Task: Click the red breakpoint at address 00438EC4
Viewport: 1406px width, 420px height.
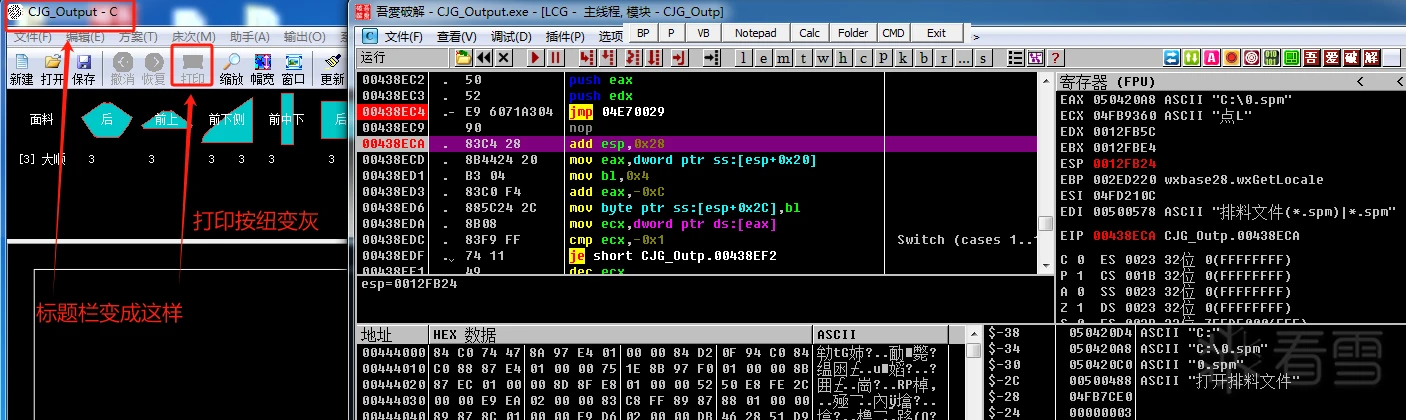Action: [x=394, y=111]
